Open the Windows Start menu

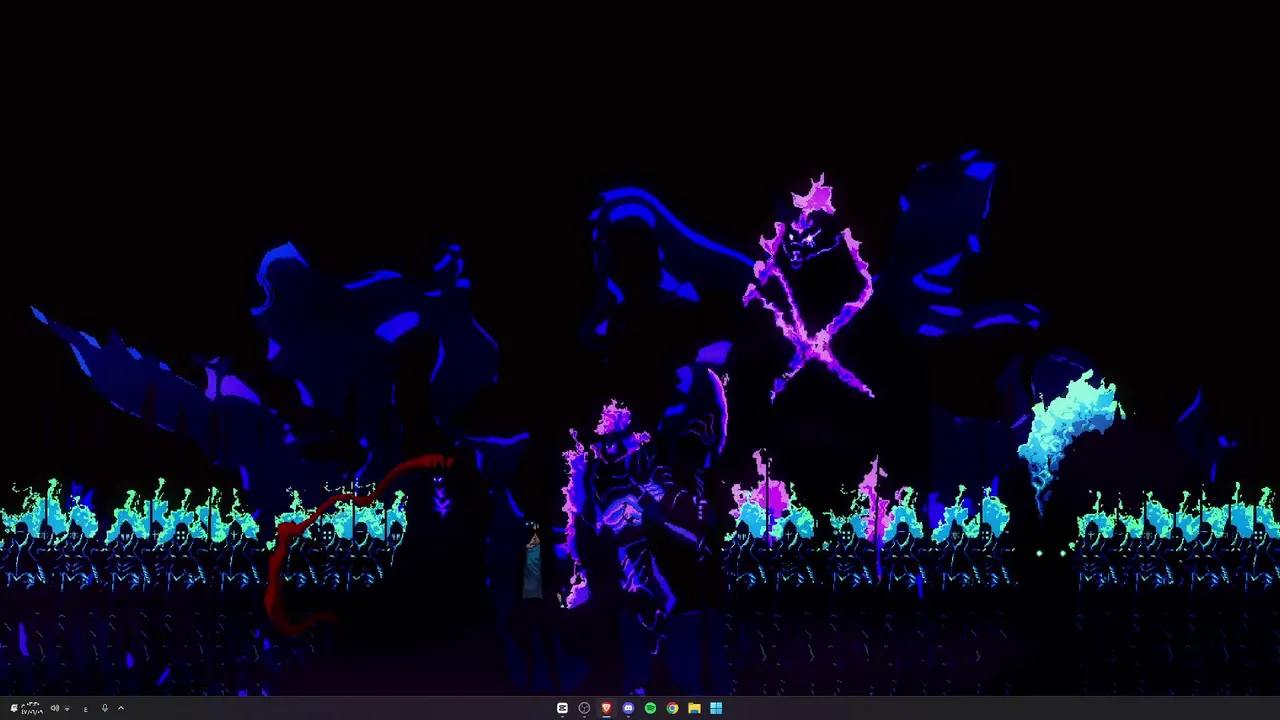point(716,708)
